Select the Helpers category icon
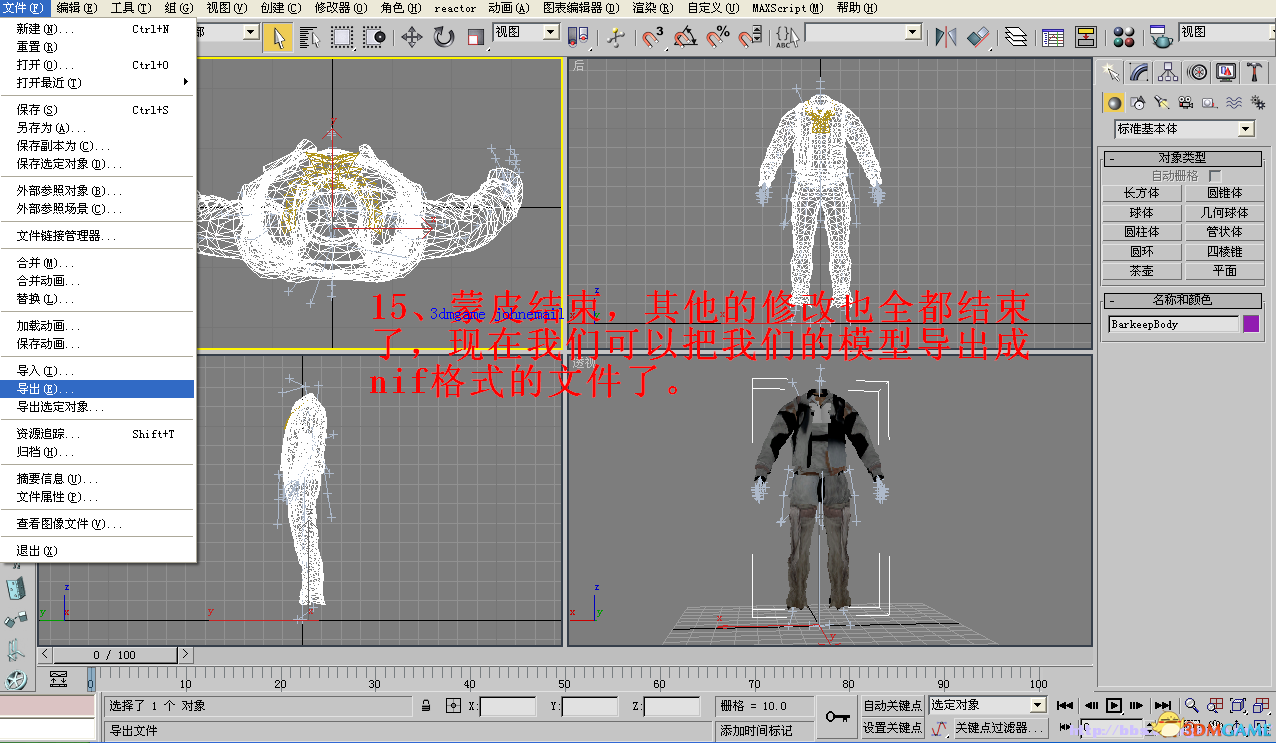Screen dimensions: 1276x743 tap(1210, 102)
